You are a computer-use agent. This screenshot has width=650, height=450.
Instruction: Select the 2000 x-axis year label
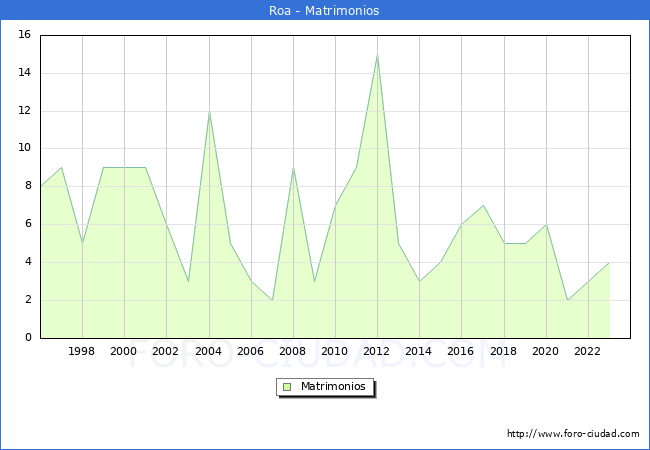124,351
